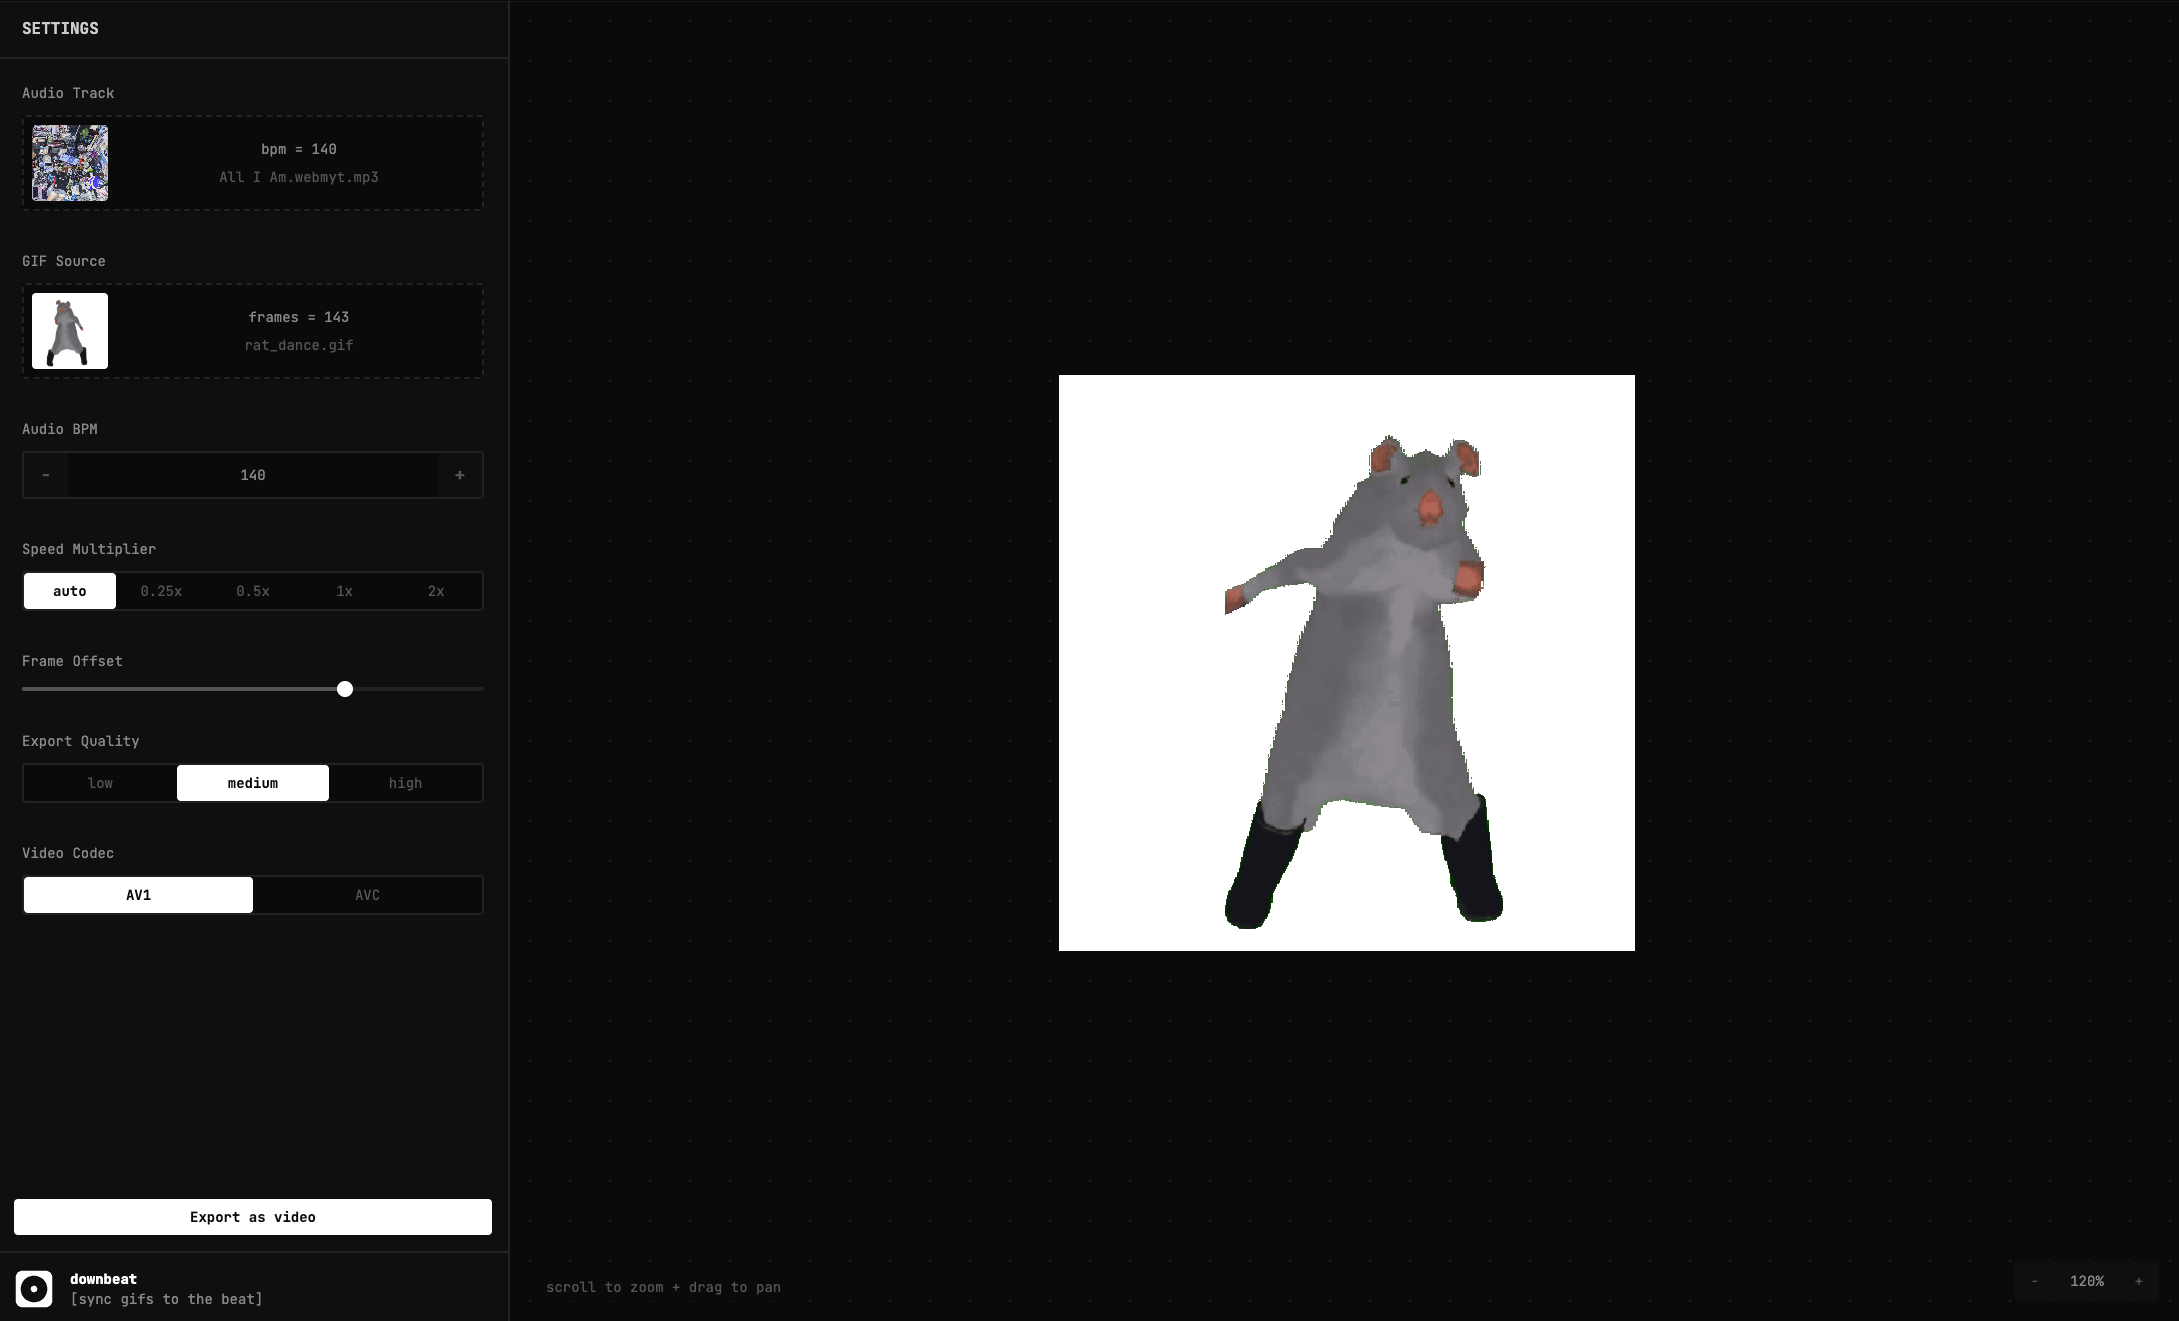
Task: Click the Audio BPM value field
Action: (253, 475)
